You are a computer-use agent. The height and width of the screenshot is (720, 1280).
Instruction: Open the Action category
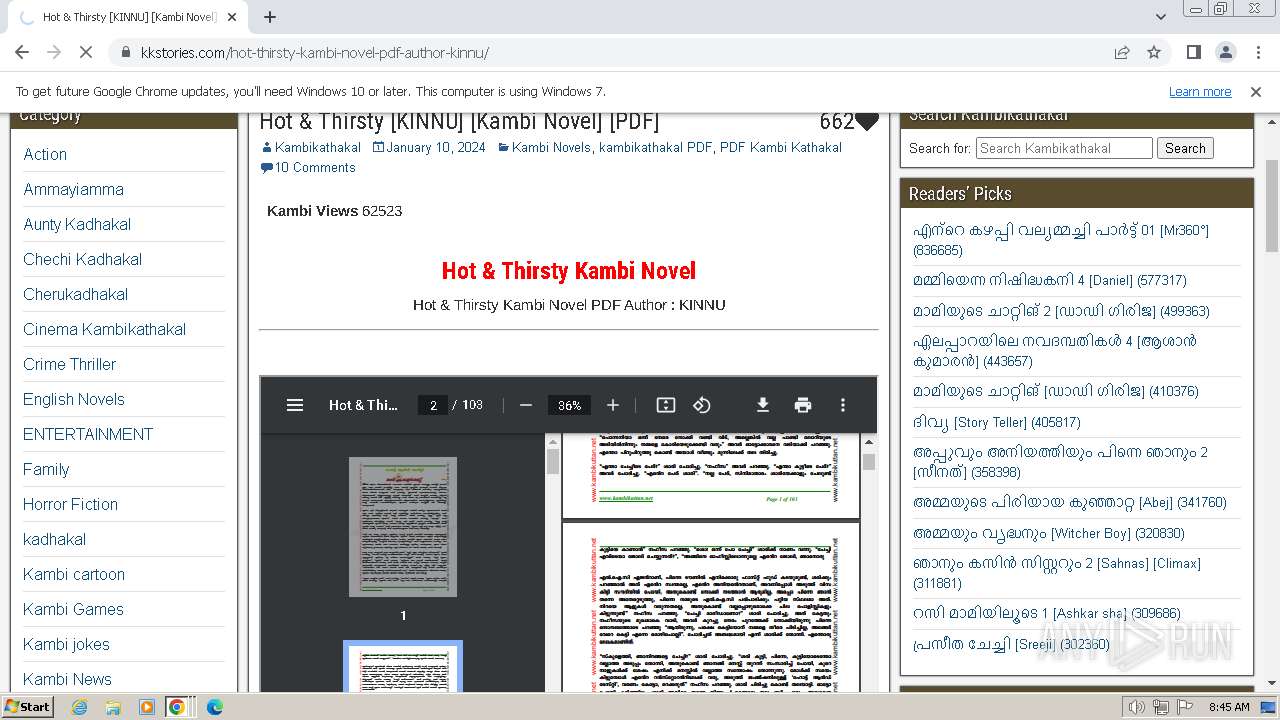(x=45, y=154)
